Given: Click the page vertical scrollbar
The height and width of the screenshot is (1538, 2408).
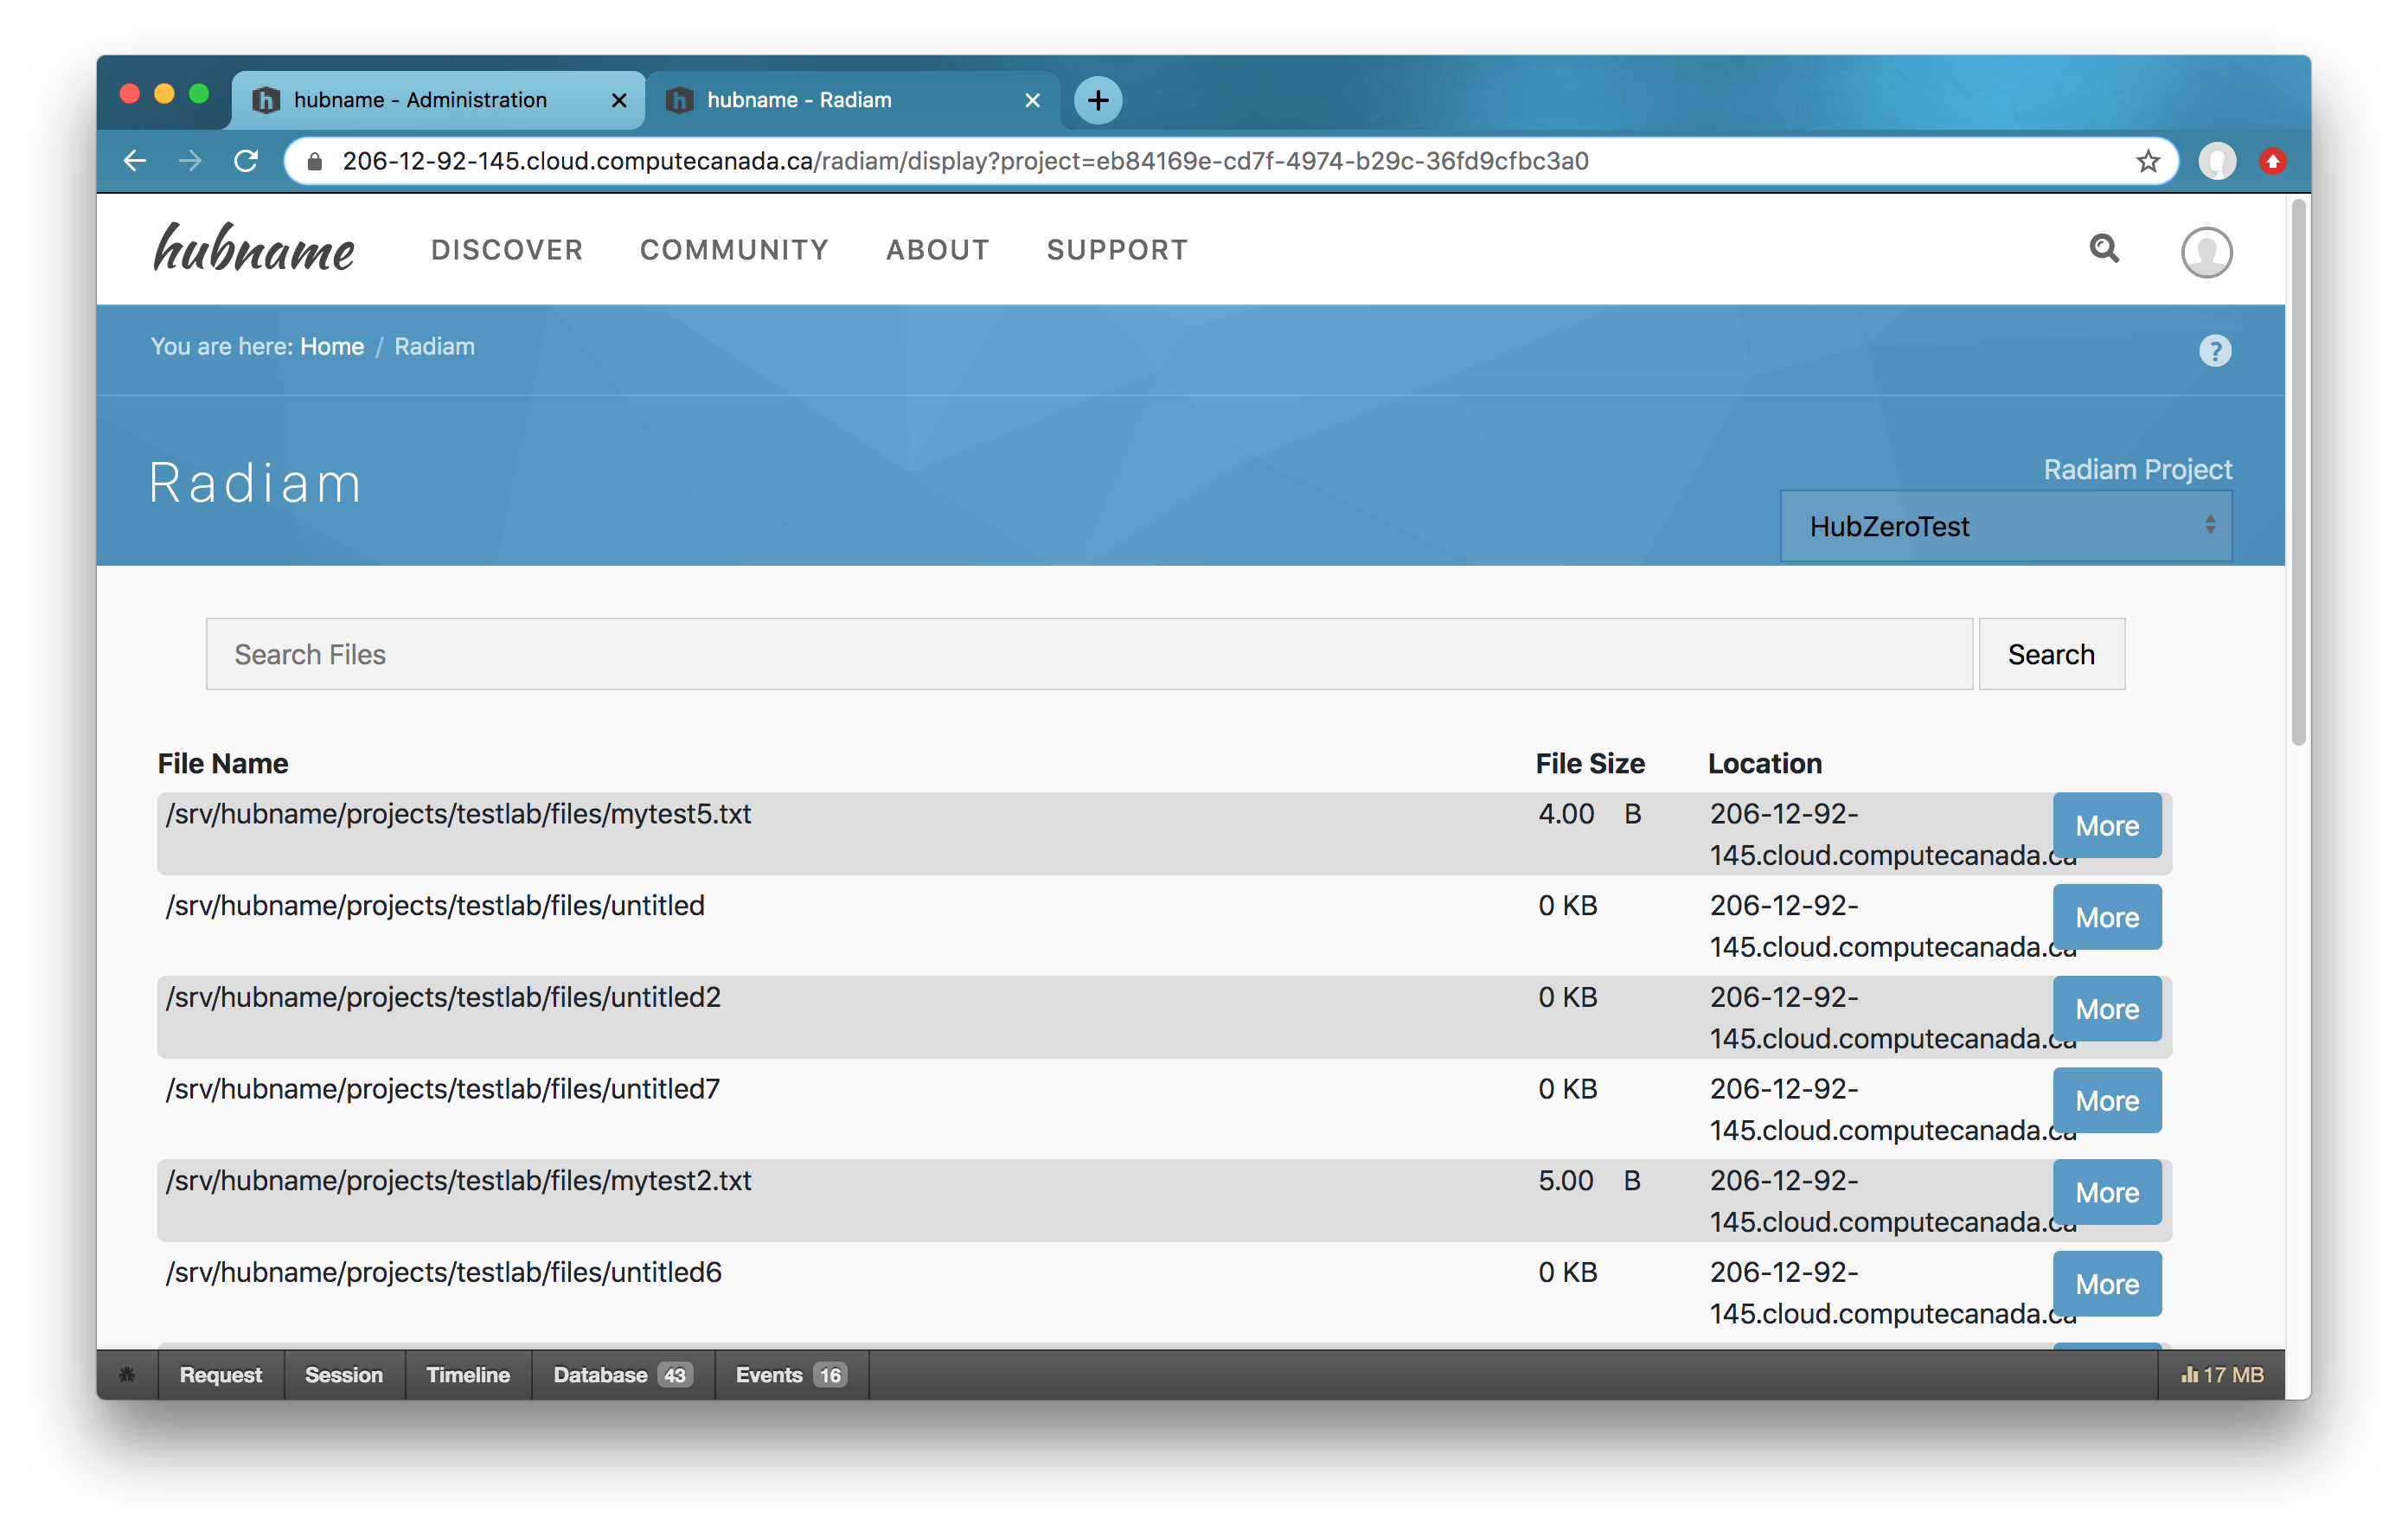Looking at the screenshot, I should (2297, 472).
